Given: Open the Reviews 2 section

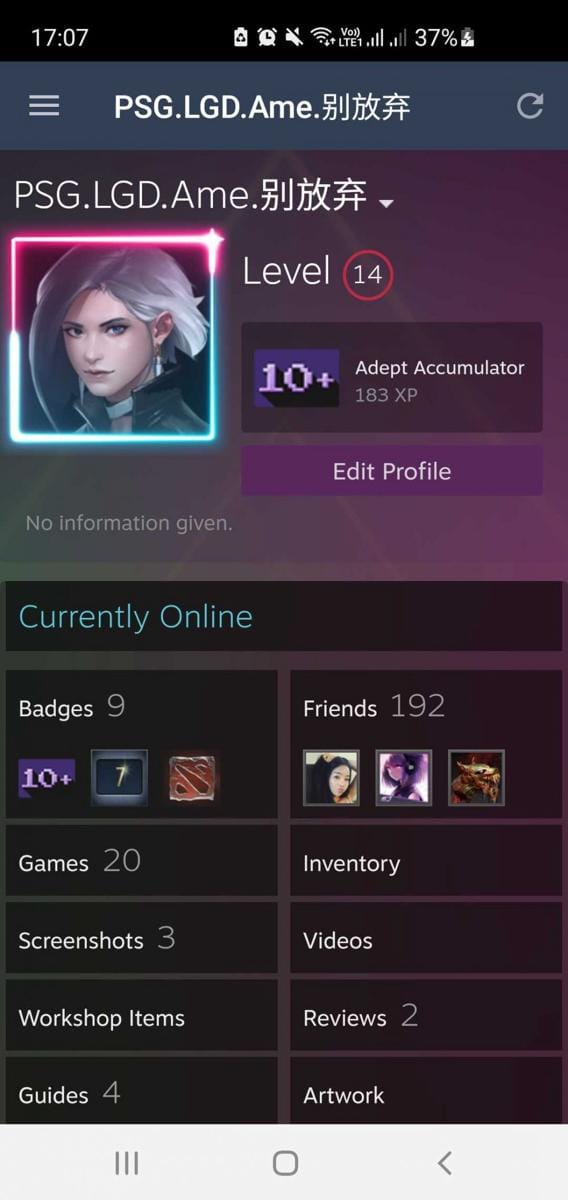Looking at the screenshot, I should [x=426, y=1016].
